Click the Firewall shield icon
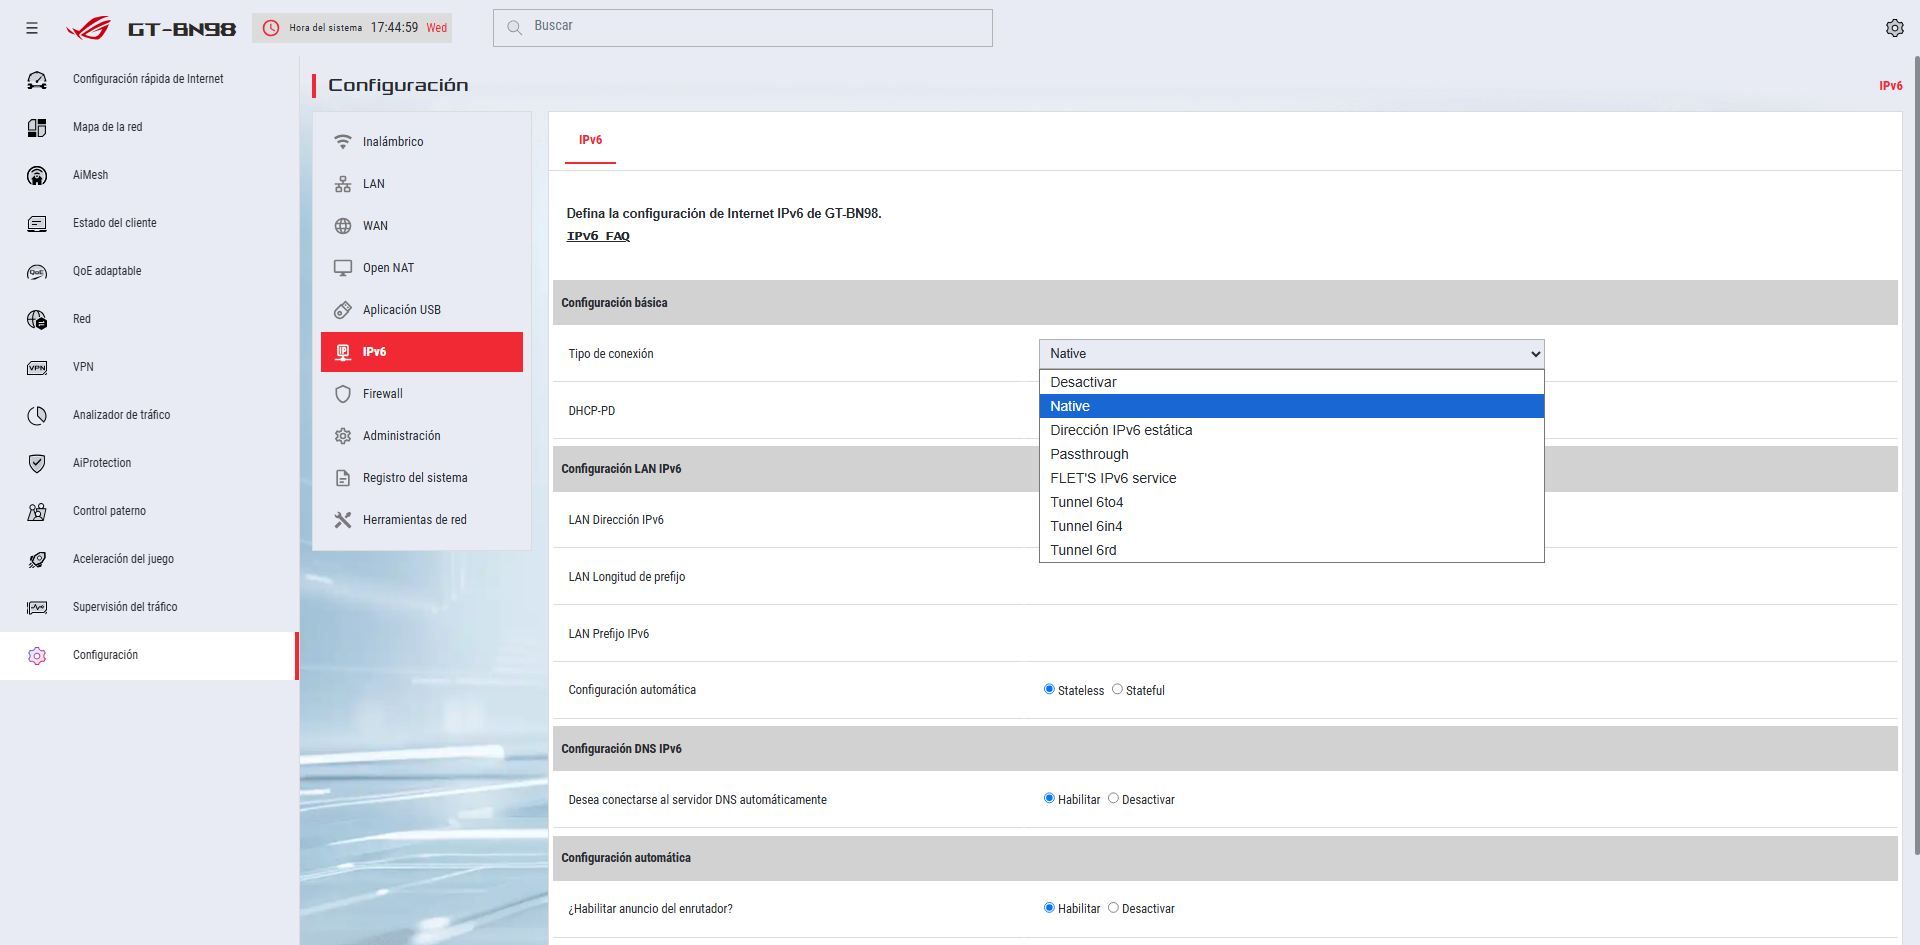 [343, 394]
